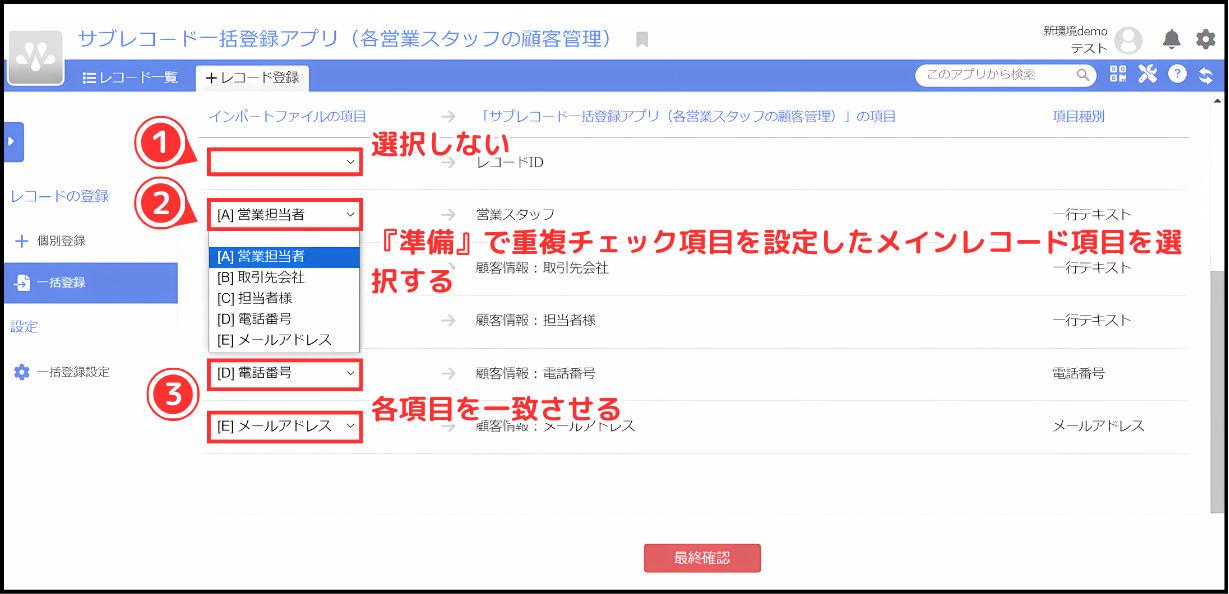Viewport: 1229px width, 594px height.
Task: Open the QR code icon
Action: (1118, 74)
